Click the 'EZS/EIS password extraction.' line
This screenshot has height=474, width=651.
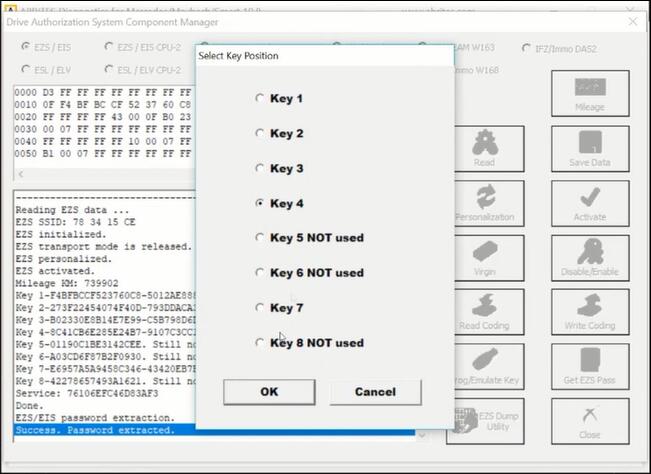(95, 418)
